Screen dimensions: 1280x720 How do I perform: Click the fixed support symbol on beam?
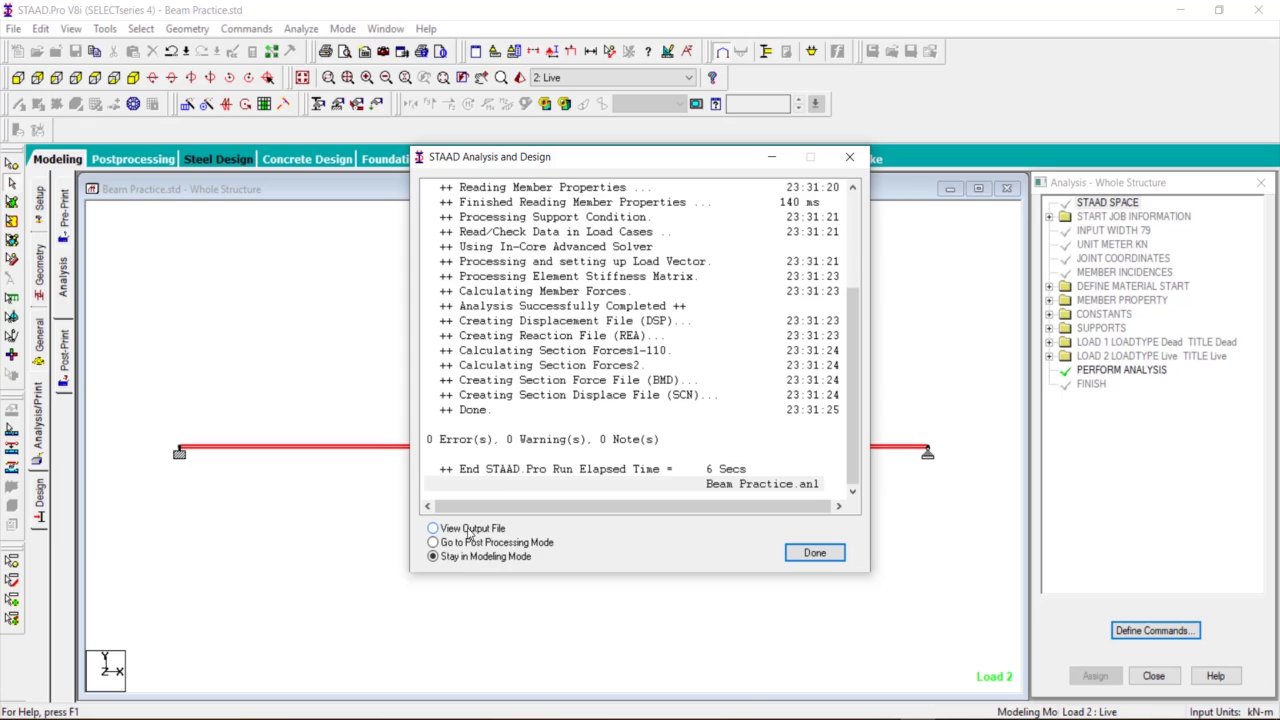179,453
